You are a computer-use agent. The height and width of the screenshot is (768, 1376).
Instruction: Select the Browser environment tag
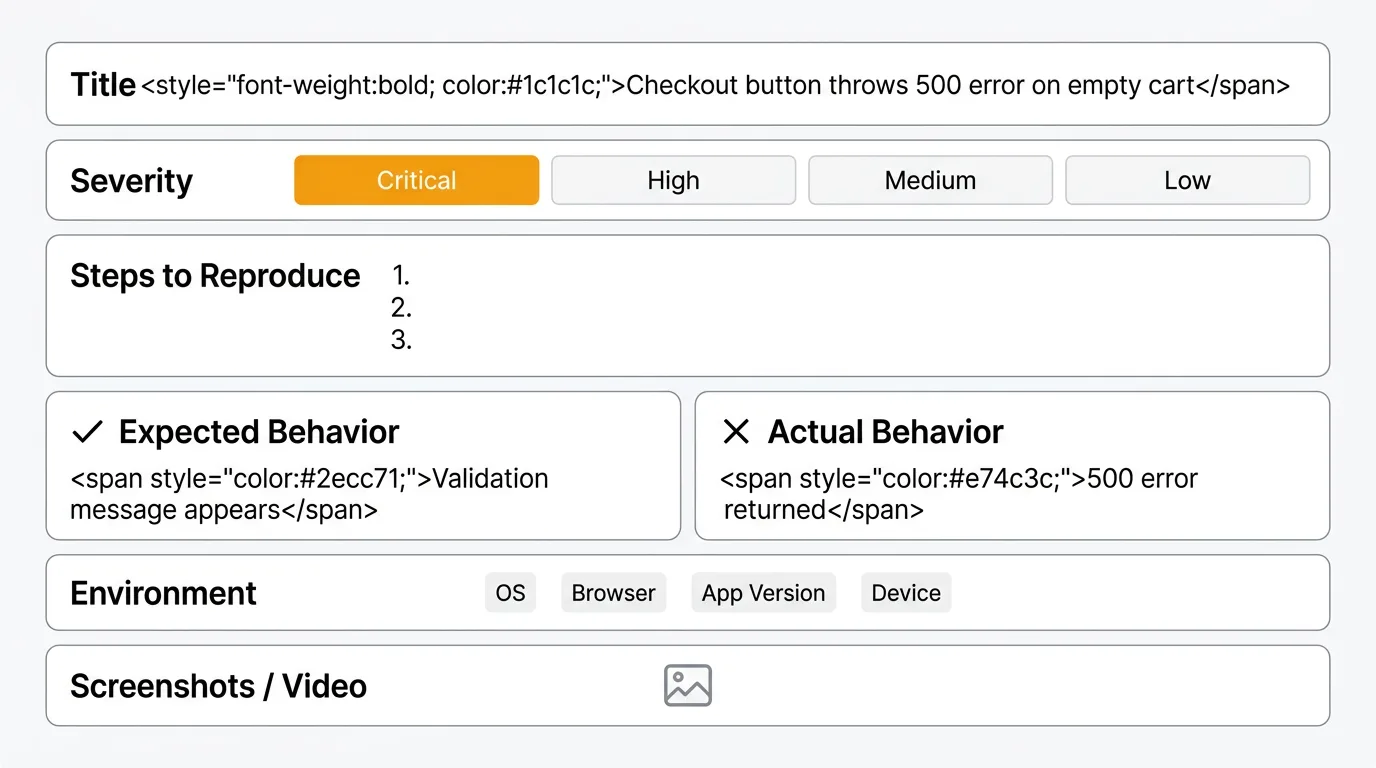coord(613,592)
